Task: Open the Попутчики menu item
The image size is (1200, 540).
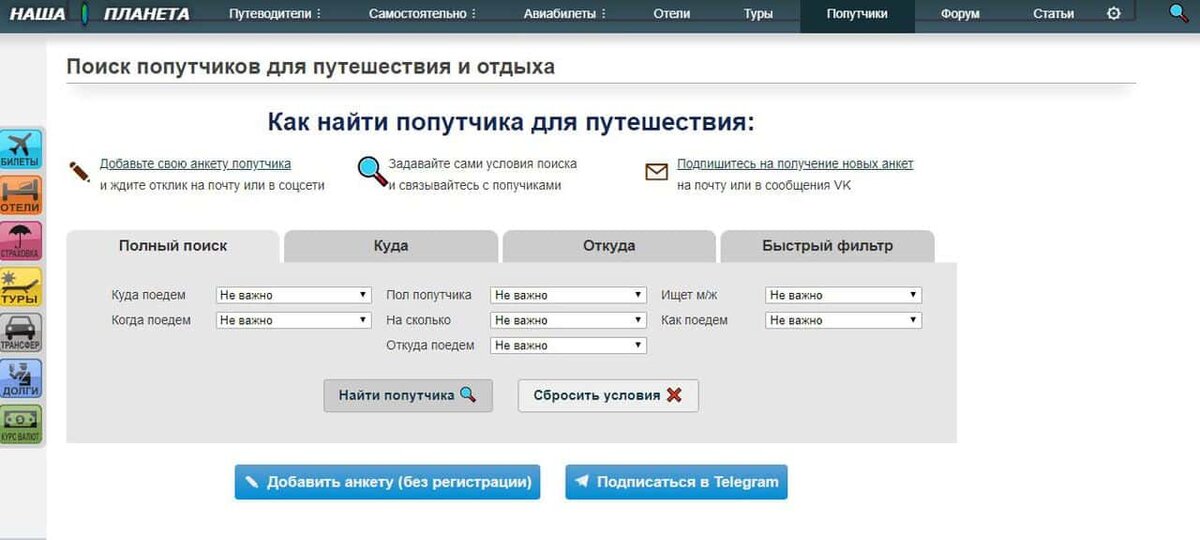Action: 857,14
